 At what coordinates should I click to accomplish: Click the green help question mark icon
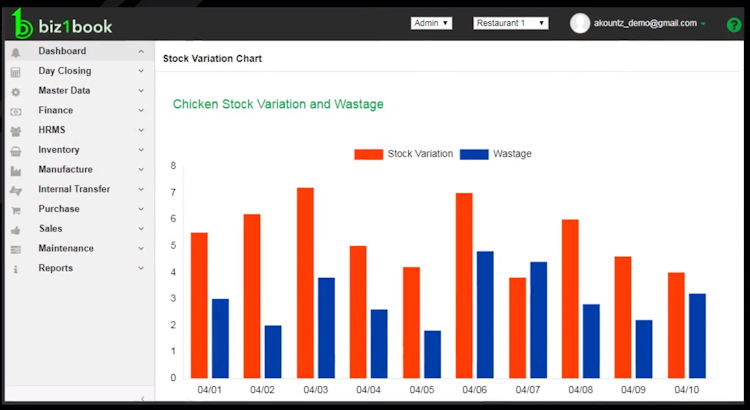(x=733, y=25)
